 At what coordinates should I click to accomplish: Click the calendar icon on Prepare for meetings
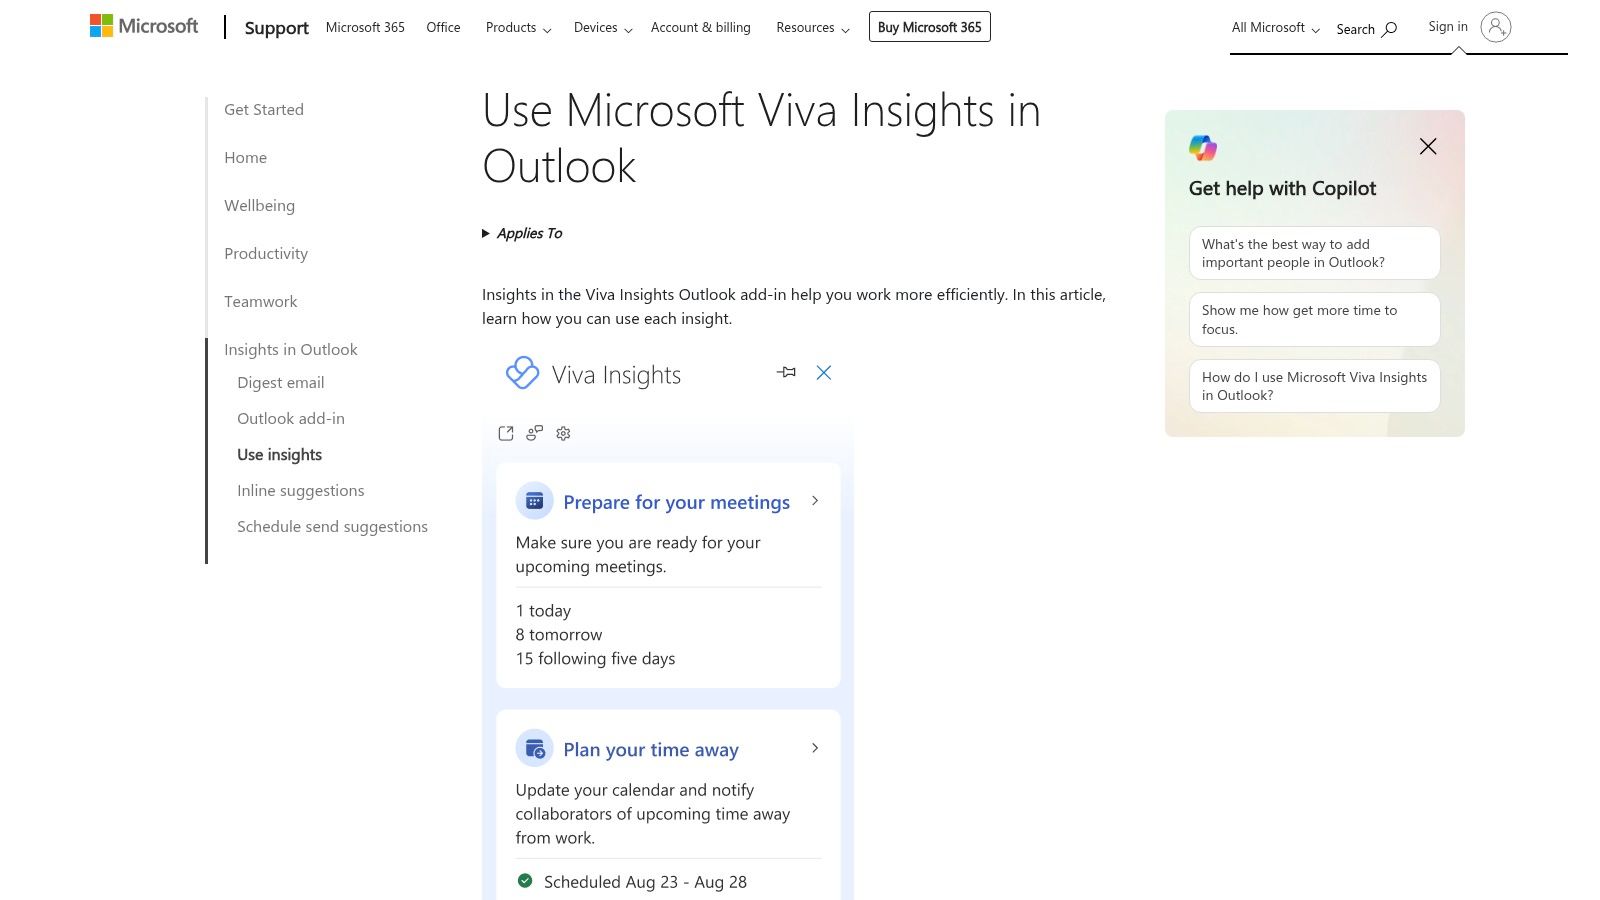534,501
